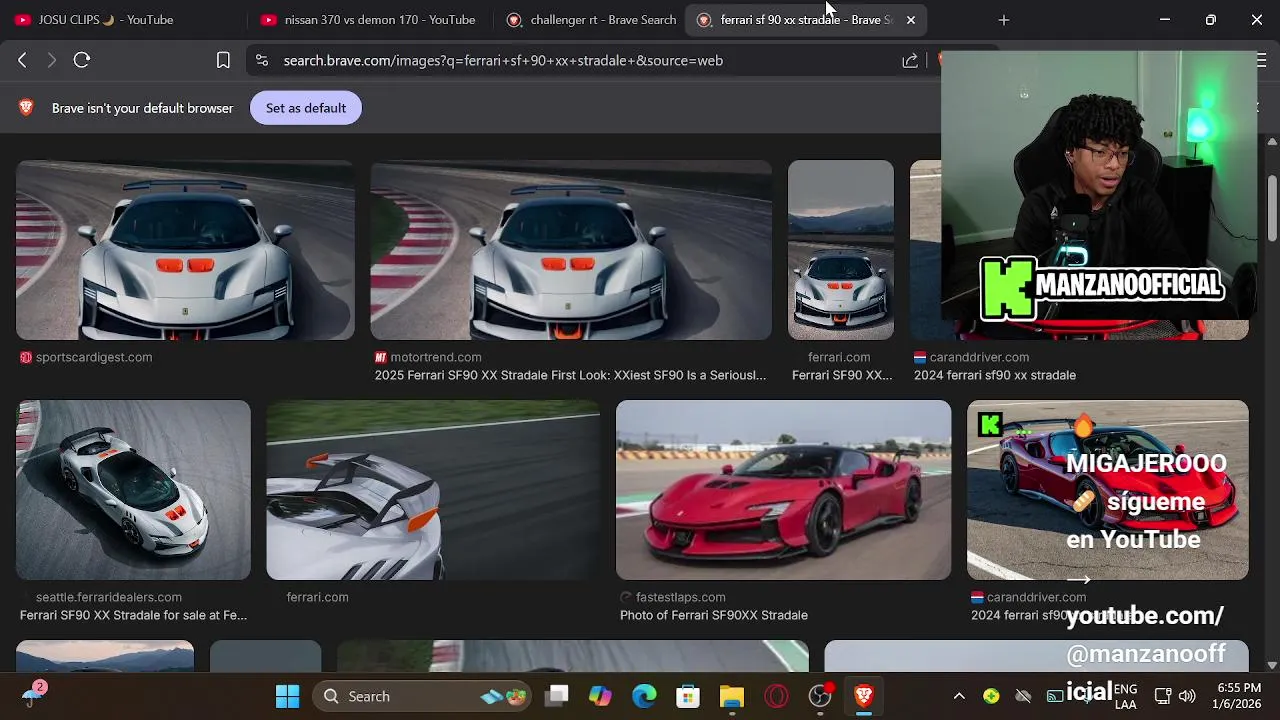Open Task View from the taskbar

point(557,696)
